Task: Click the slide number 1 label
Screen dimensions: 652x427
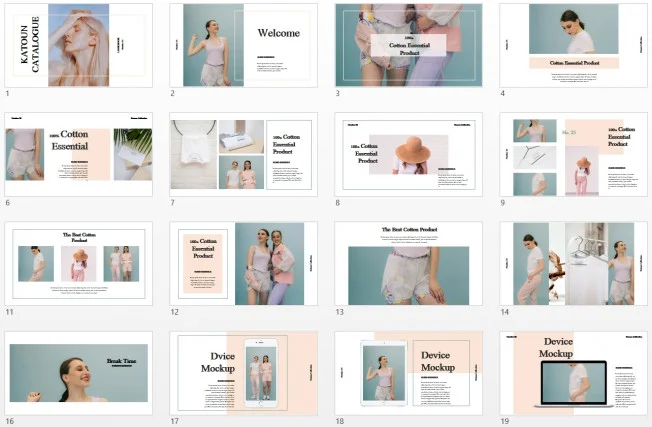Action: click(7, 94)
